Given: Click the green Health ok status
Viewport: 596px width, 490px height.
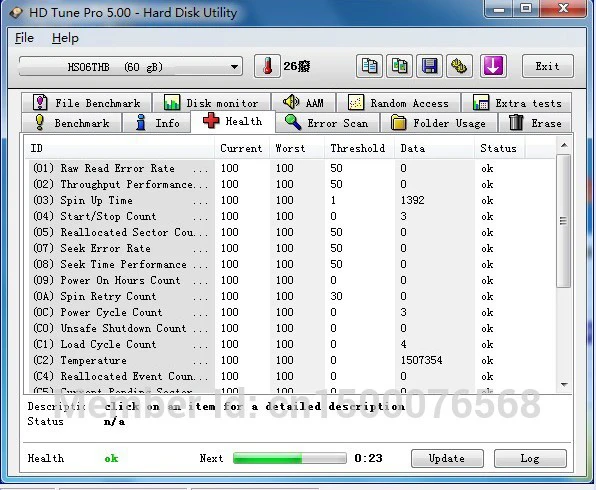Looking at the screenshot, I should [111, 458].
